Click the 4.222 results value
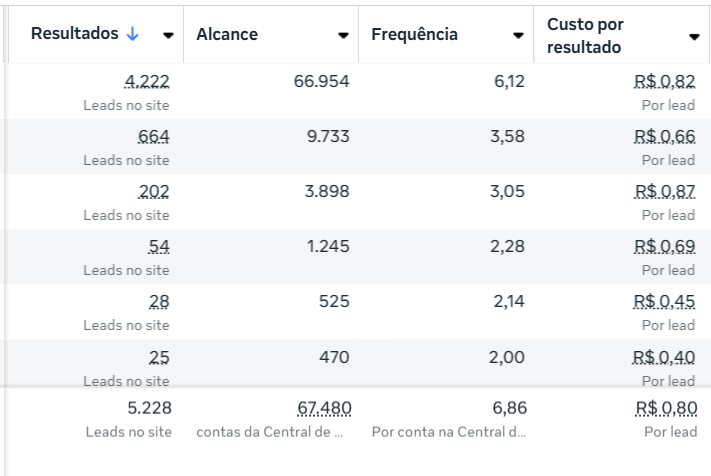The image size is (711, 476). pyautogui.click(x=147, y=81)
